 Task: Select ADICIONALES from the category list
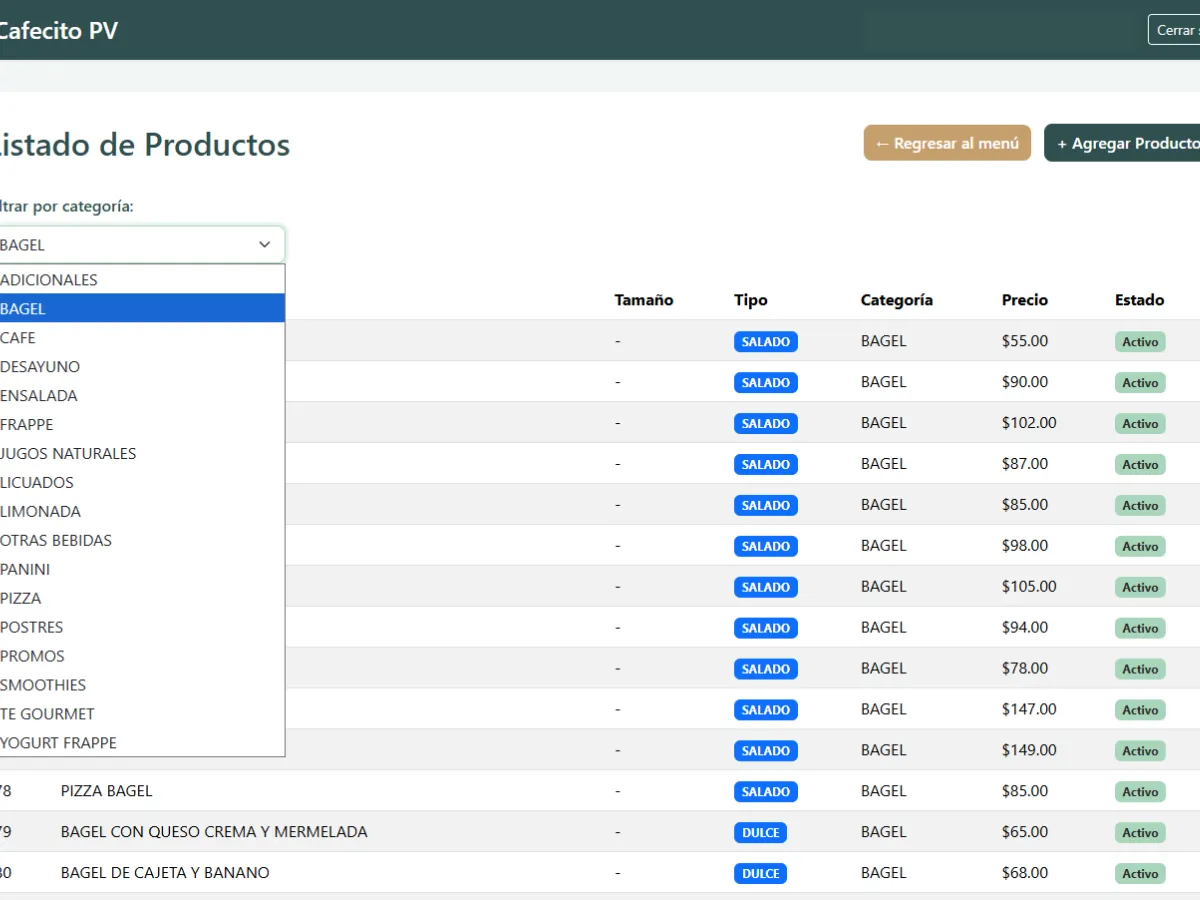coord(50,279)
